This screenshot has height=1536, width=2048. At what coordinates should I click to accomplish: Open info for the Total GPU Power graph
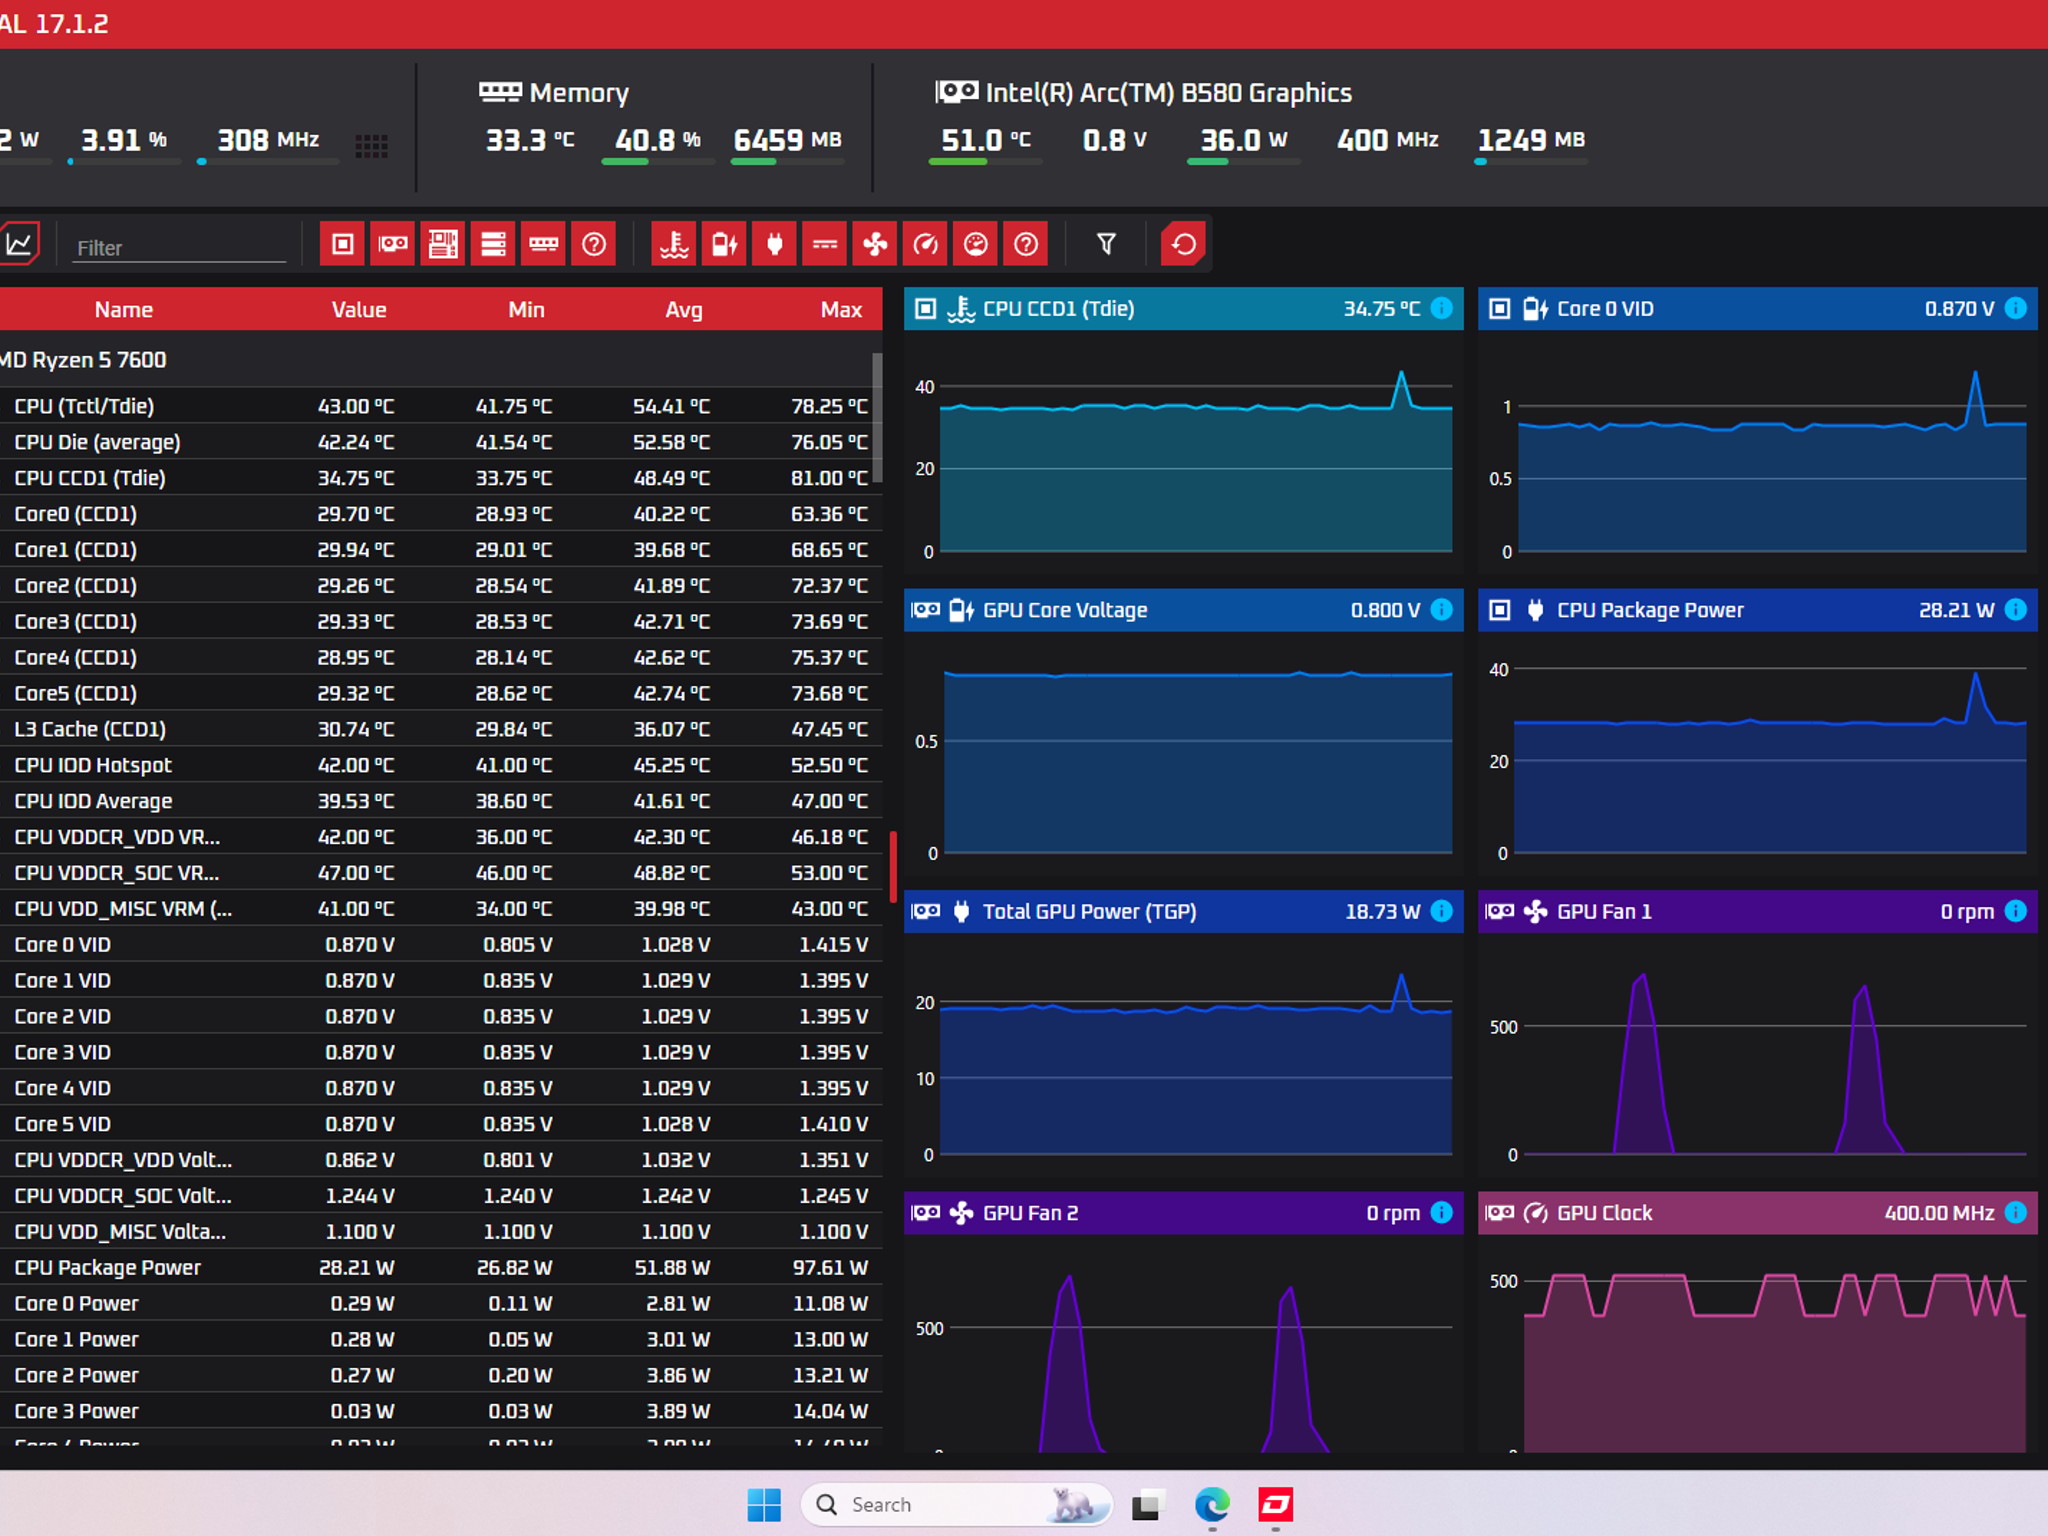tap(1442, 910)
